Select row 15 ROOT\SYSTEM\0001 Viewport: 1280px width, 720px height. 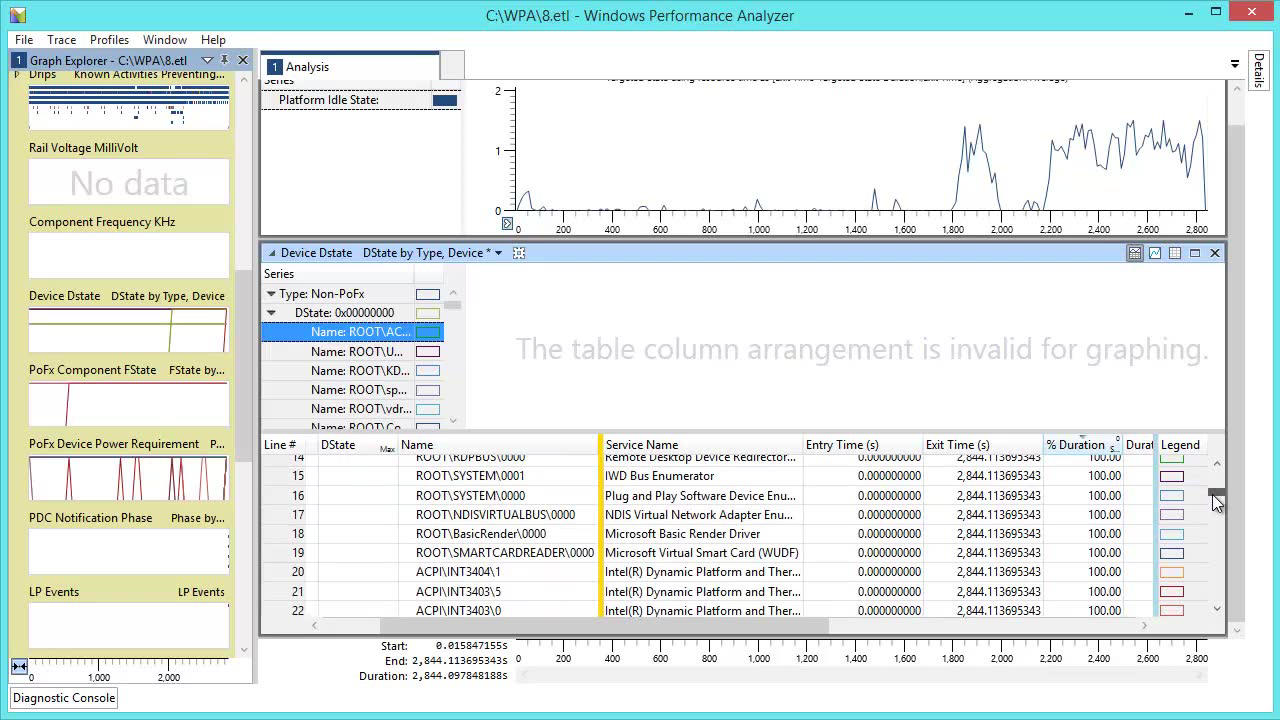point(735,476)
